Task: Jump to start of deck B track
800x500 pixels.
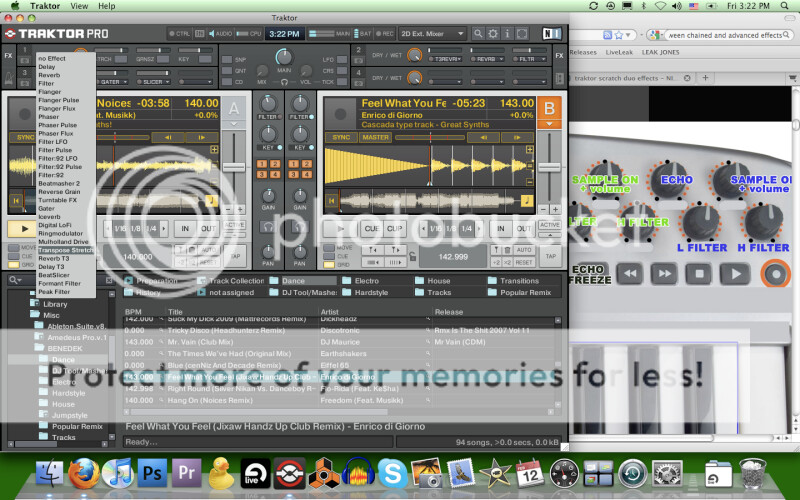Action: coord(332,201)
